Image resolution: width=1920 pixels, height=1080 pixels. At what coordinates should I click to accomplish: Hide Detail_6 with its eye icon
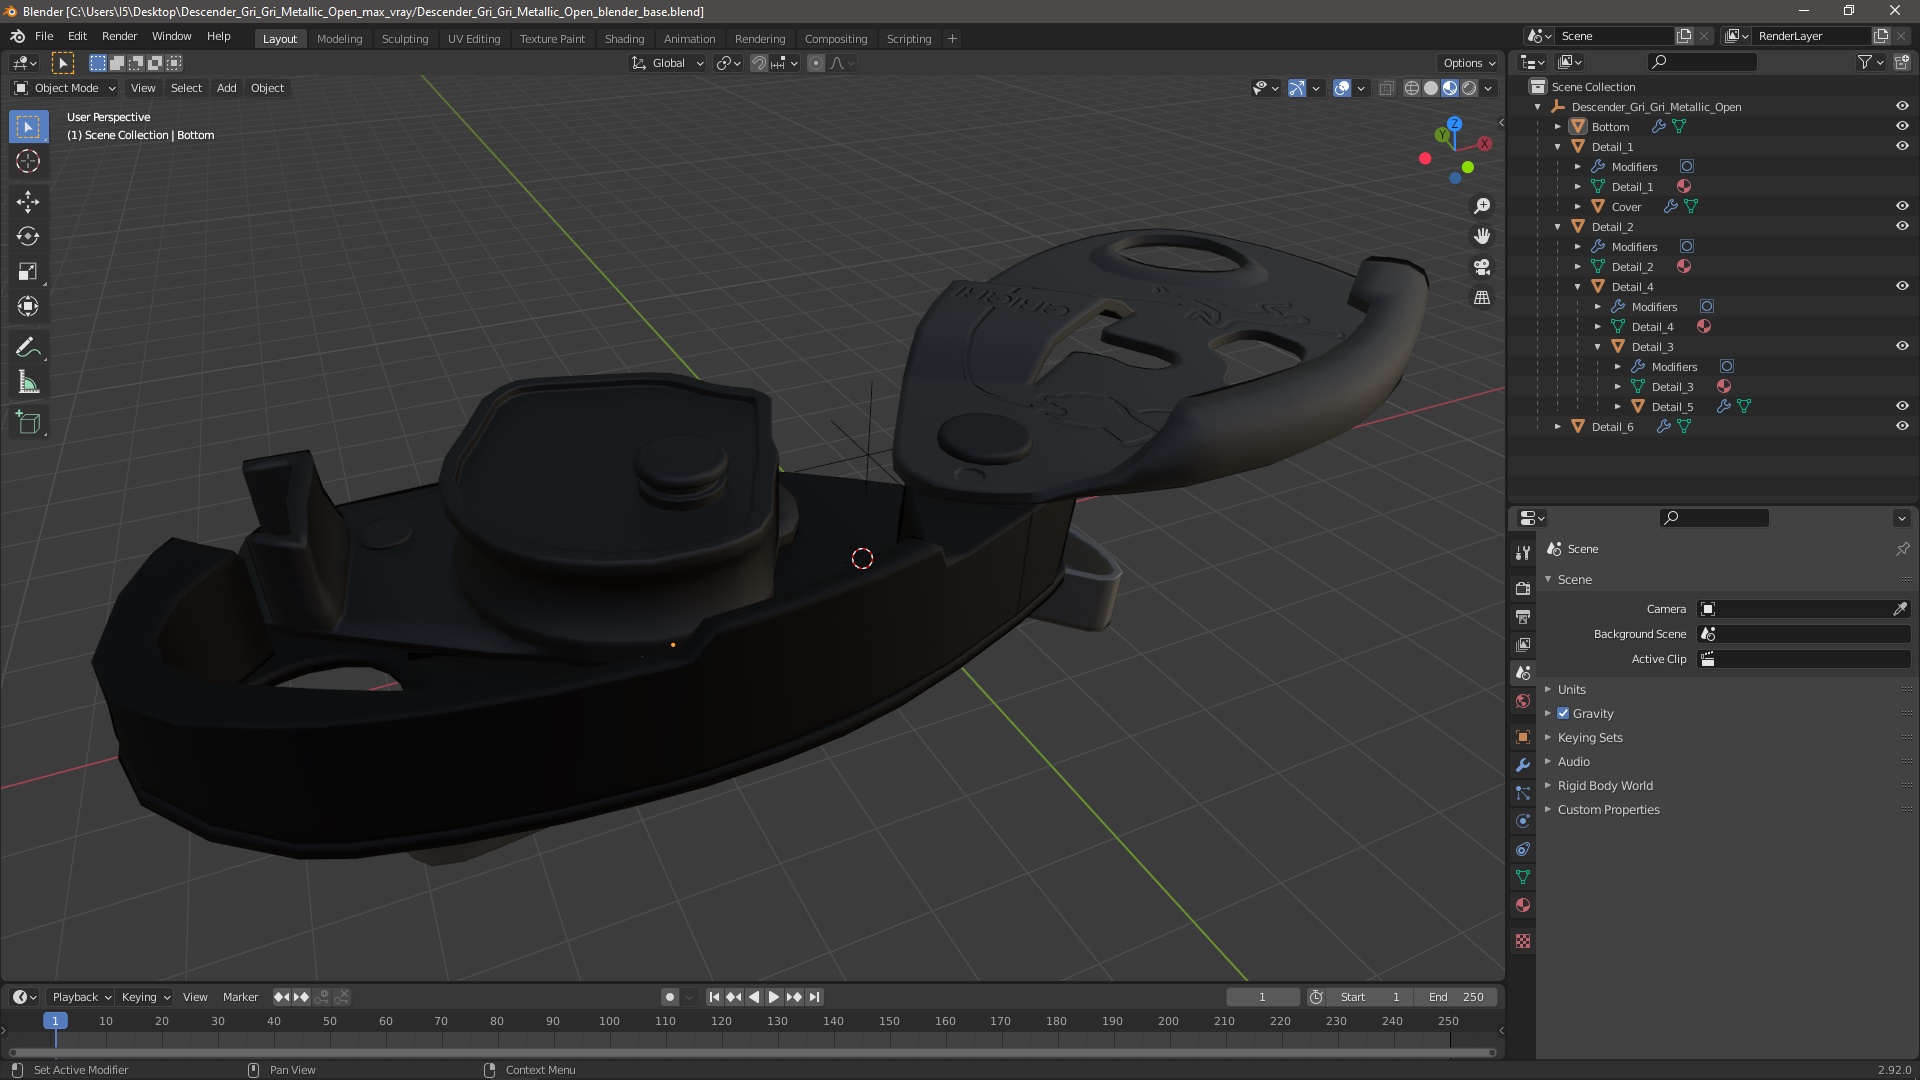1902,426
